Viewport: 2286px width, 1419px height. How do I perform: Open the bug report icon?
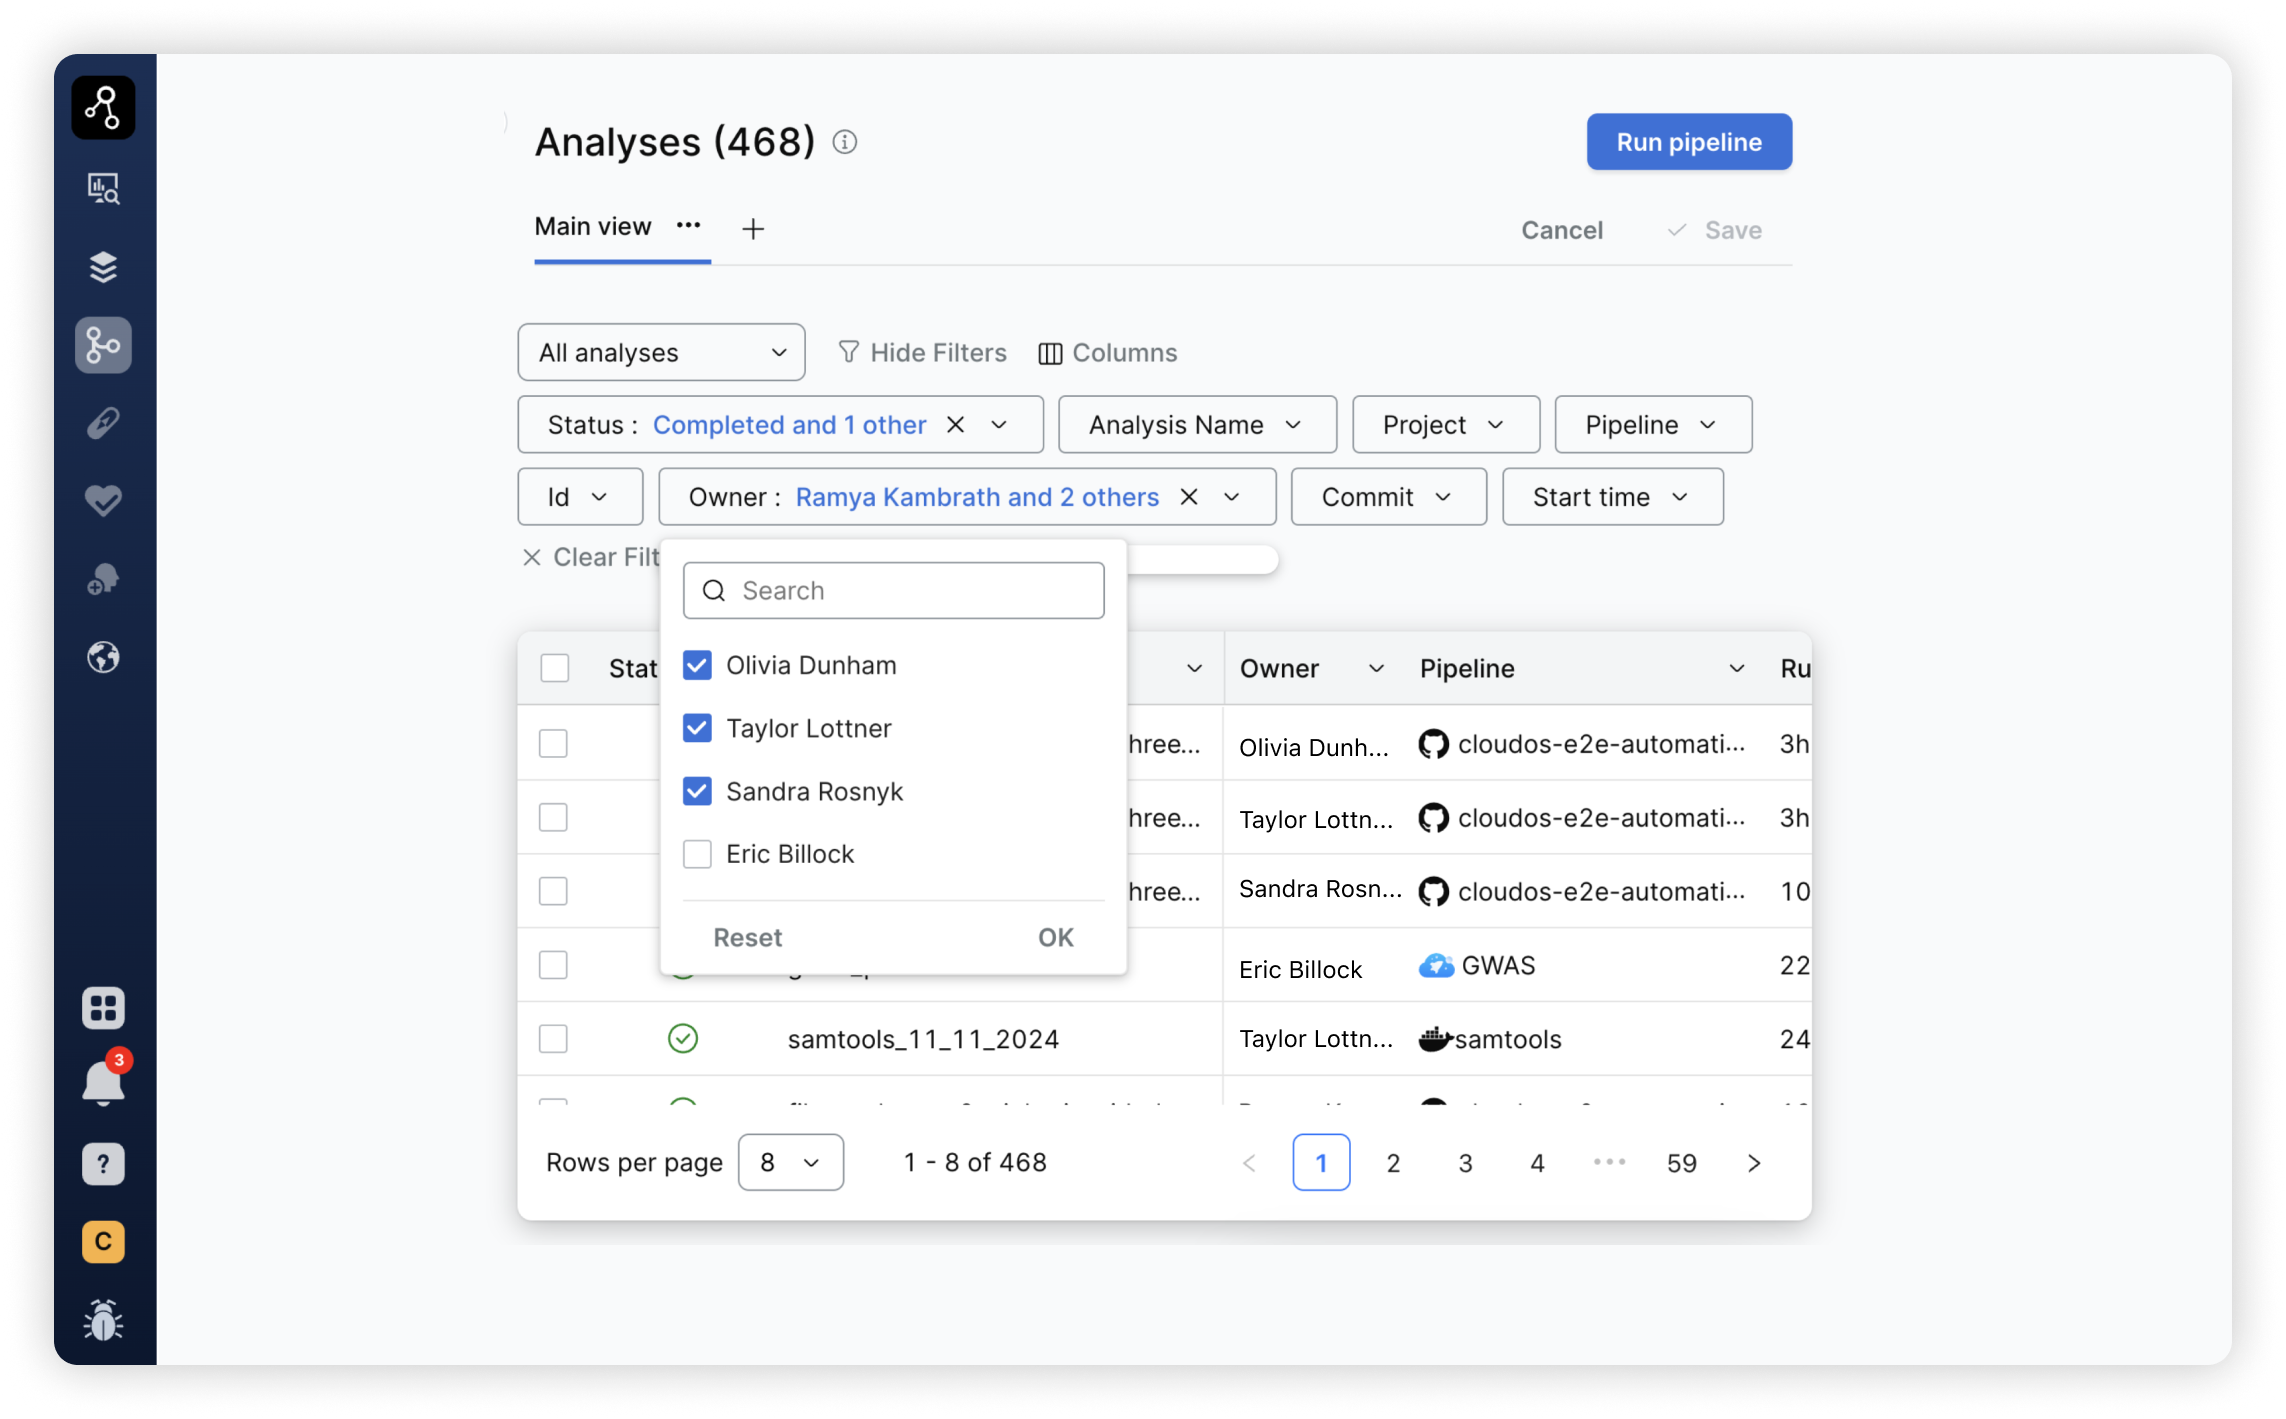[103, 1320]
